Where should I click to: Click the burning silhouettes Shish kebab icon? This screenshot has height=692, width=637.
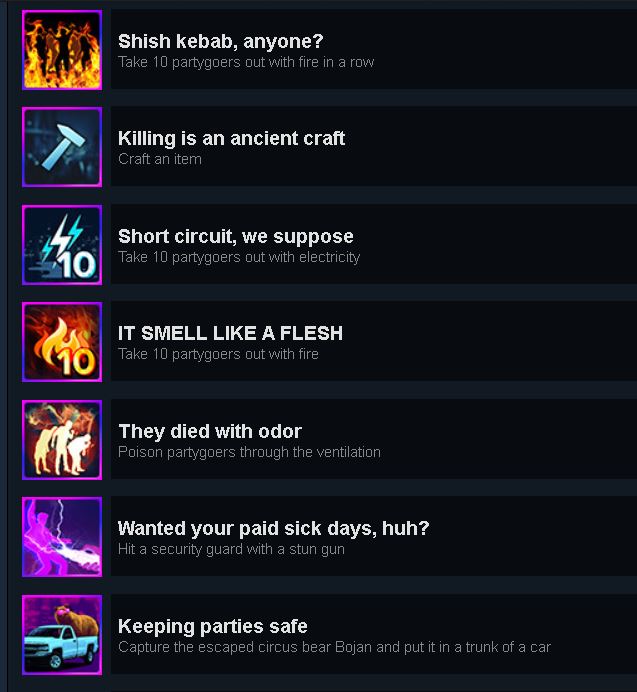point(62,50)
